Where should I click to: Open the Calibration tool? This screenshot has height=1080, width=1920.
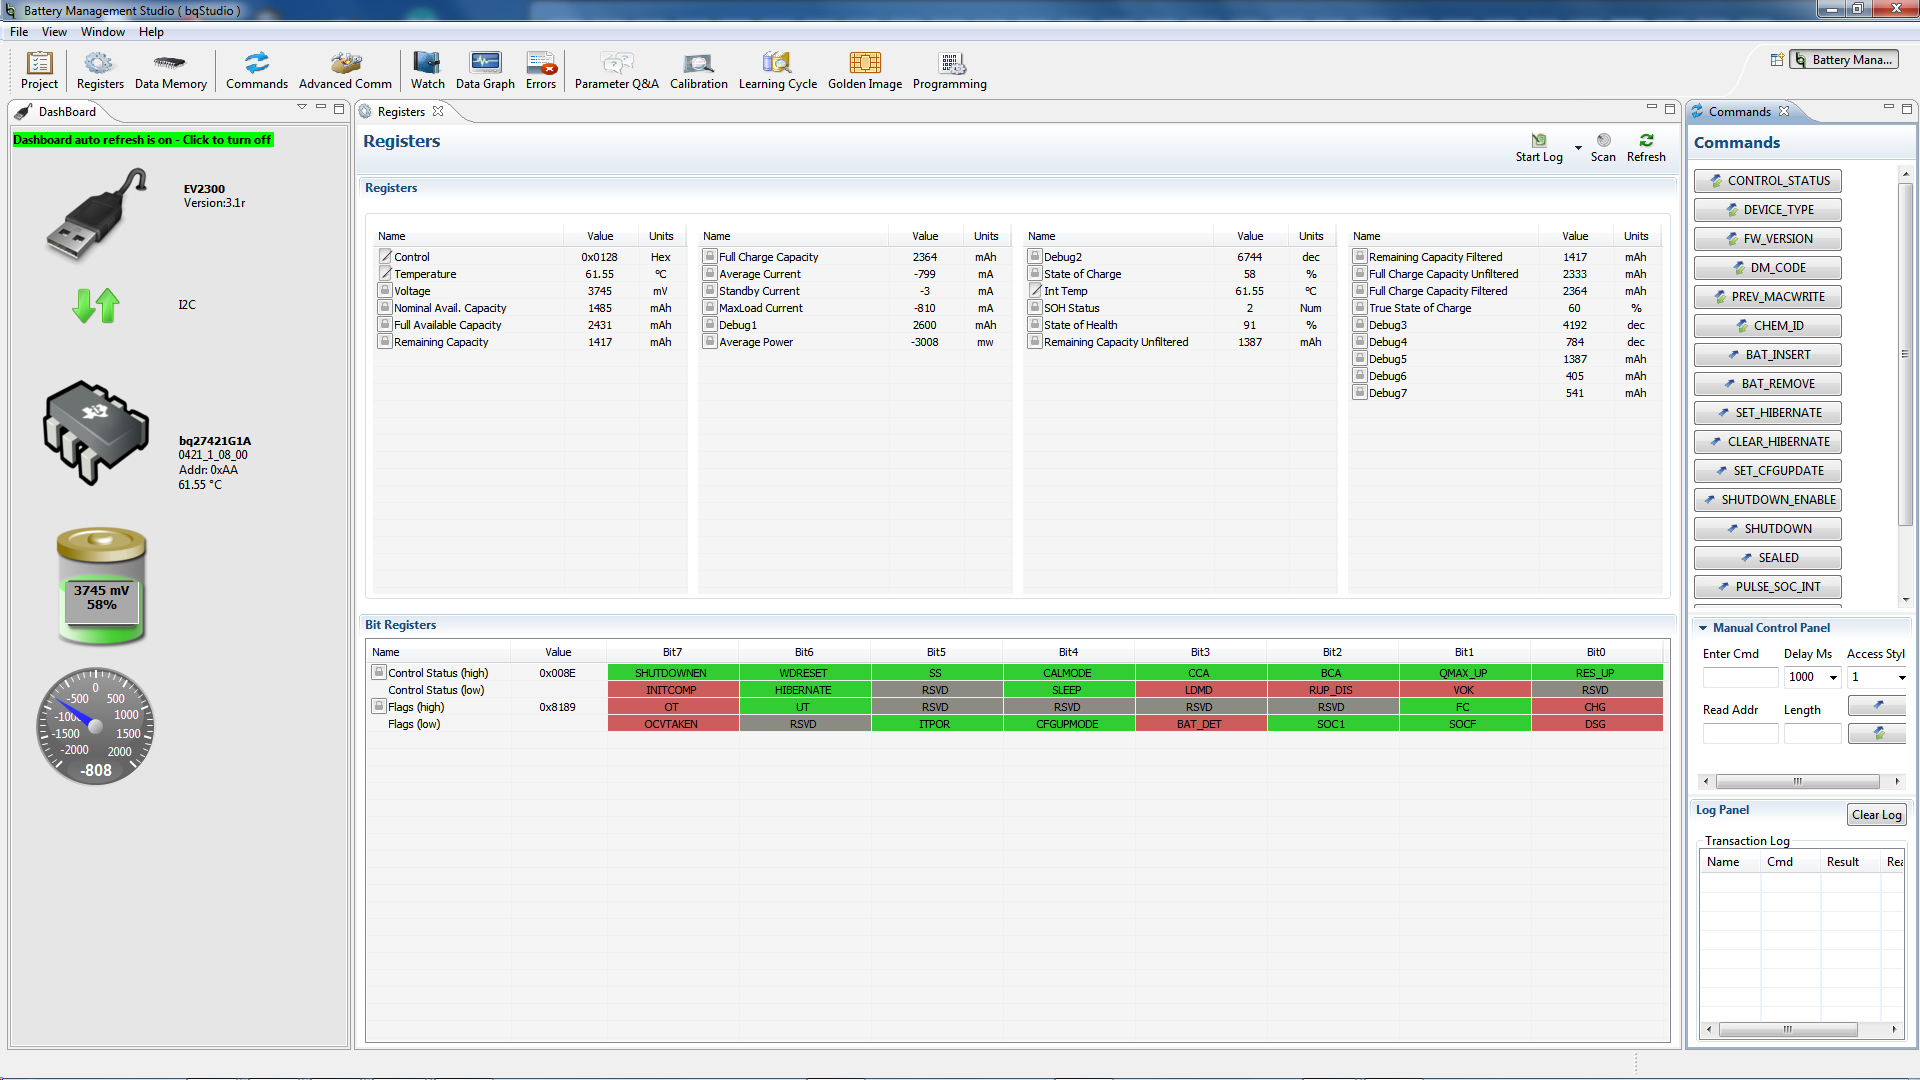click(698, 71)
